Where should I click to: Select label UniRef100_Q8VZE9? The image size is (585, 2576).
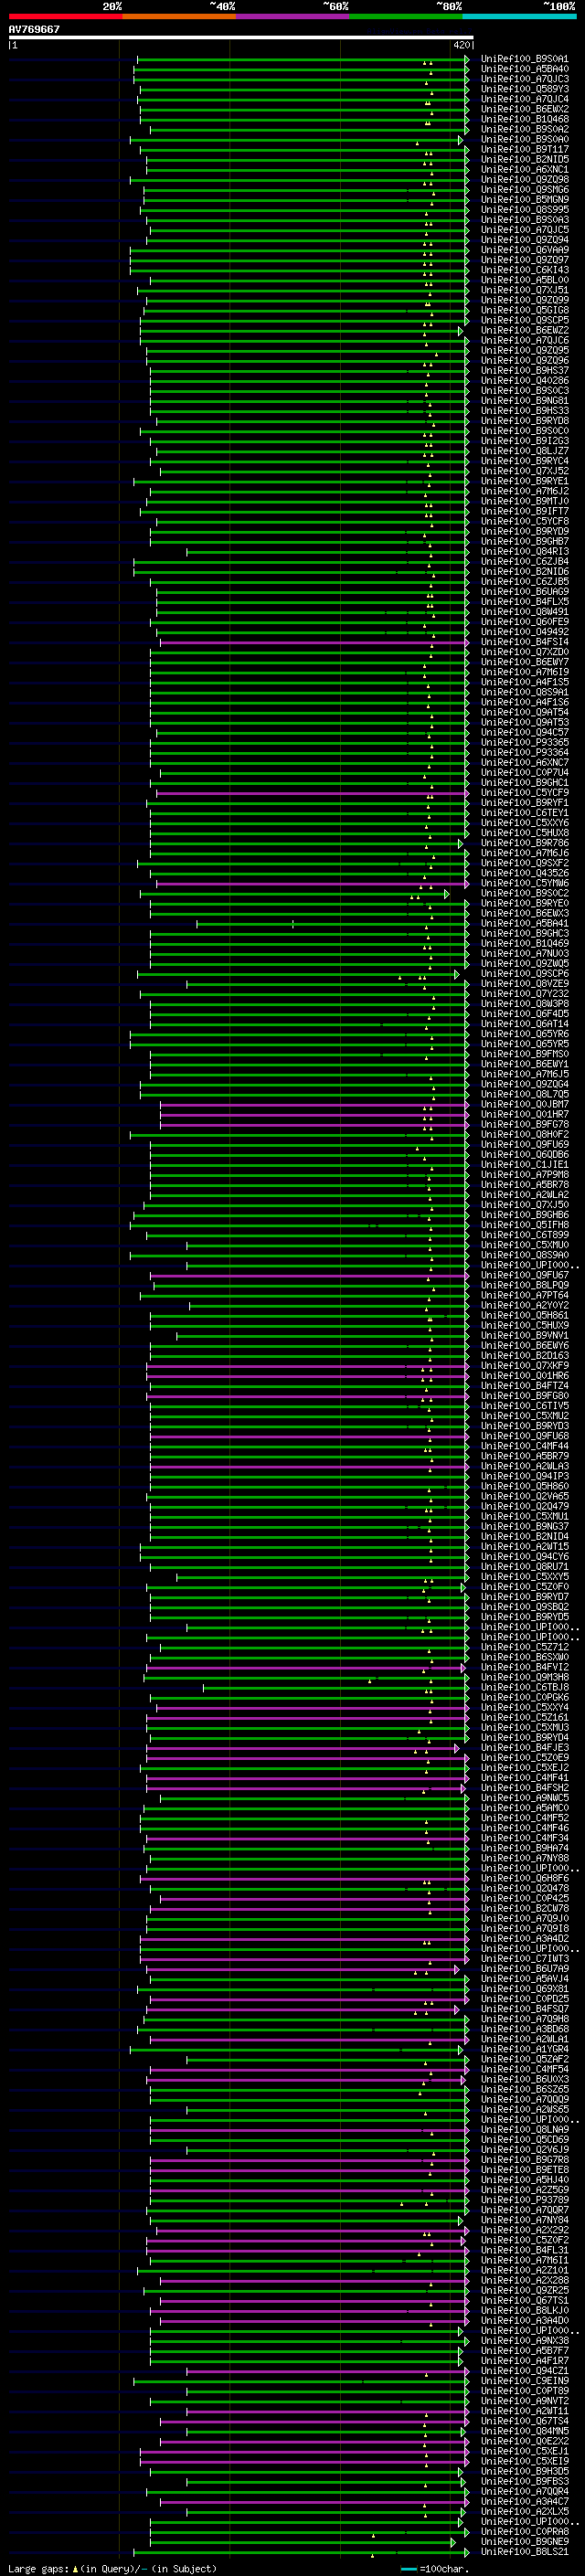pyautogui.click(x=524, y=984)
